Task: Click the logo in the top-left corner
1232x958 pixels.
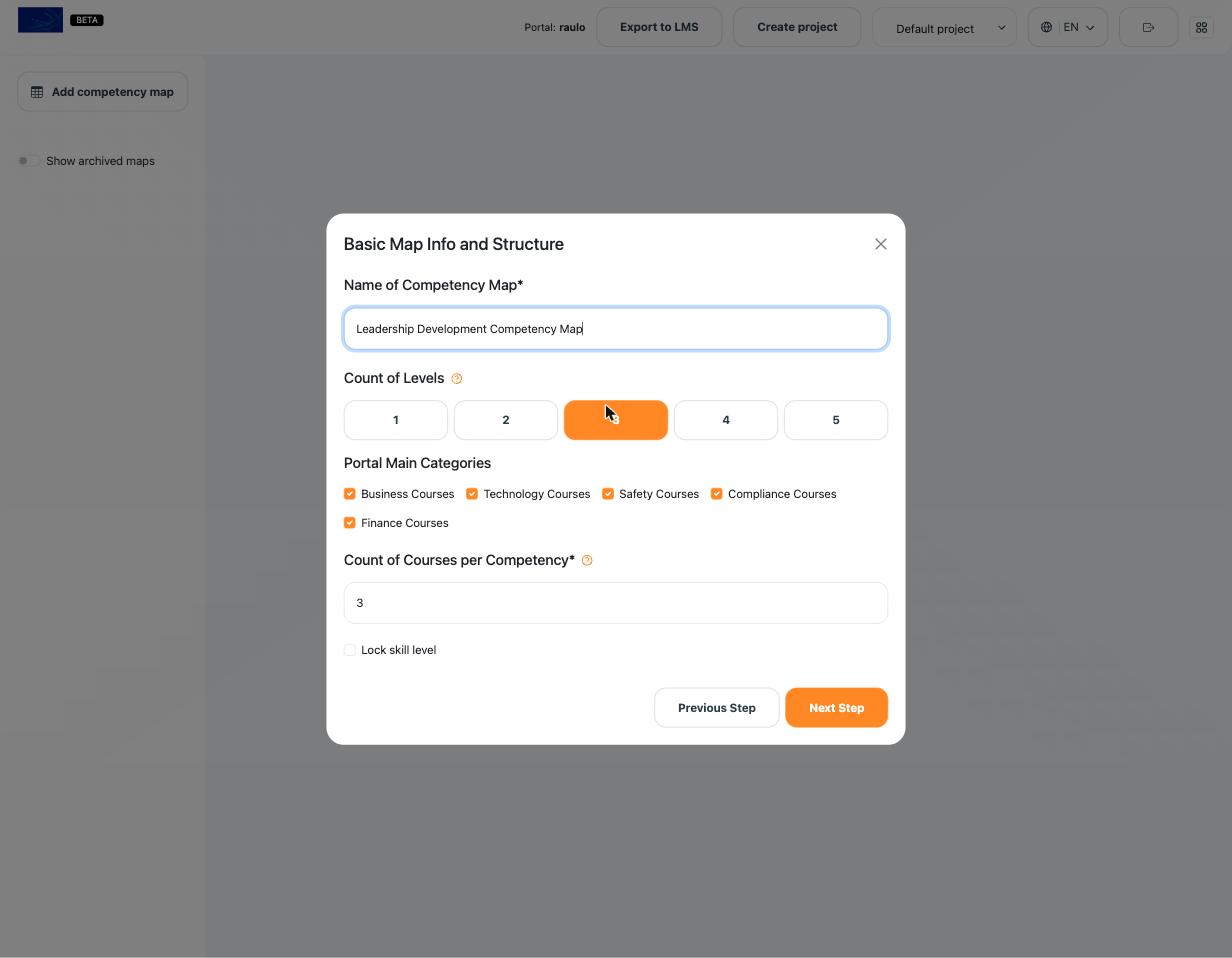Action: point(40,20)
